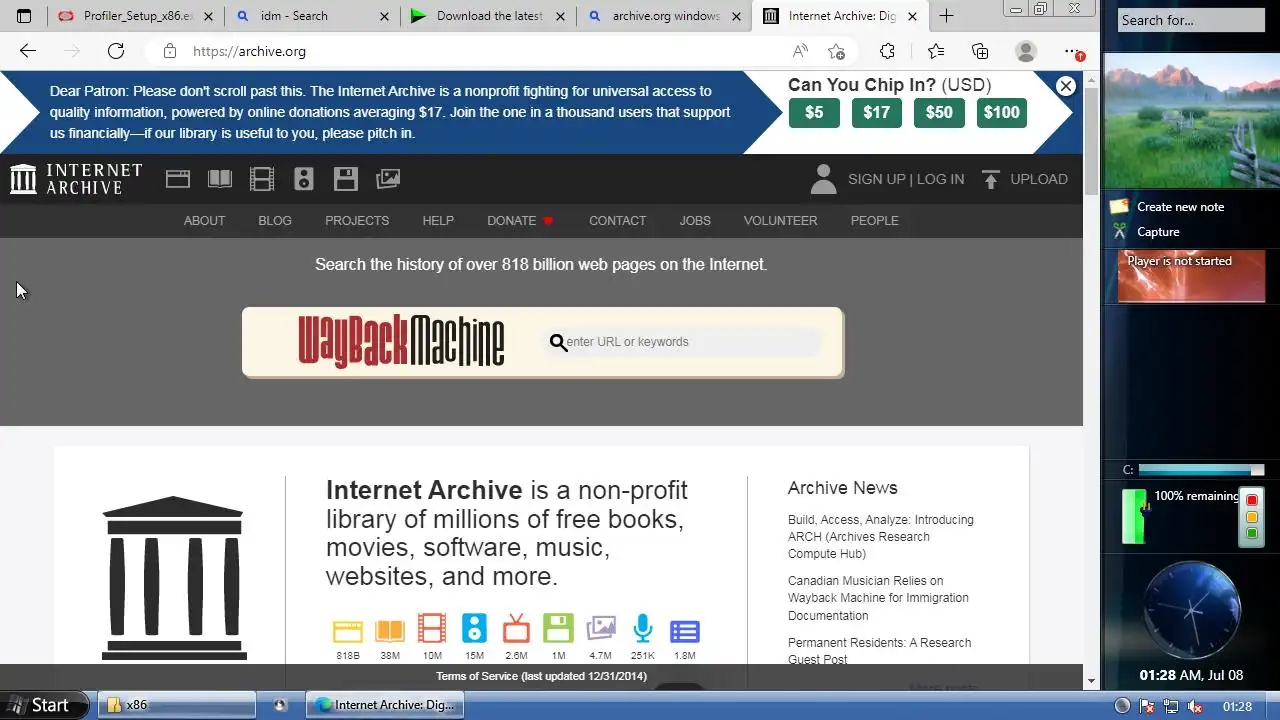Click the upload arrow icon

coord(991,179)
